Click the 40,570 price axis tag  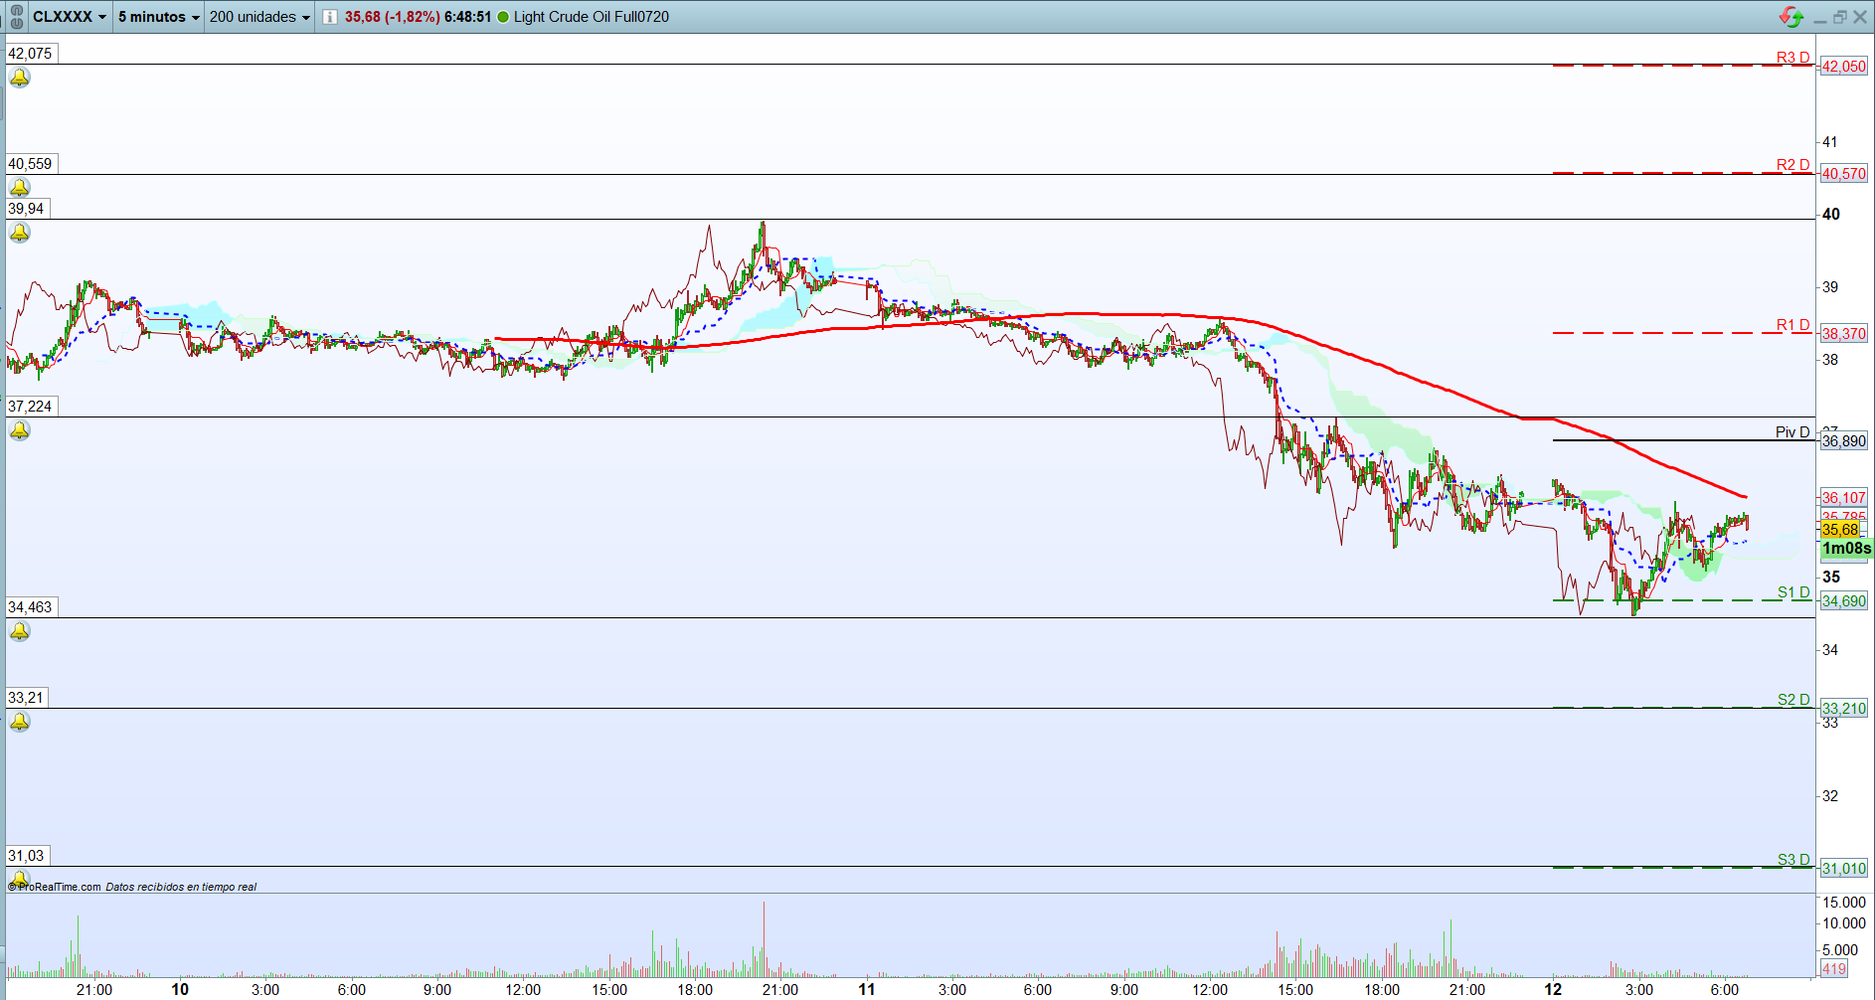coord(1843,174)
